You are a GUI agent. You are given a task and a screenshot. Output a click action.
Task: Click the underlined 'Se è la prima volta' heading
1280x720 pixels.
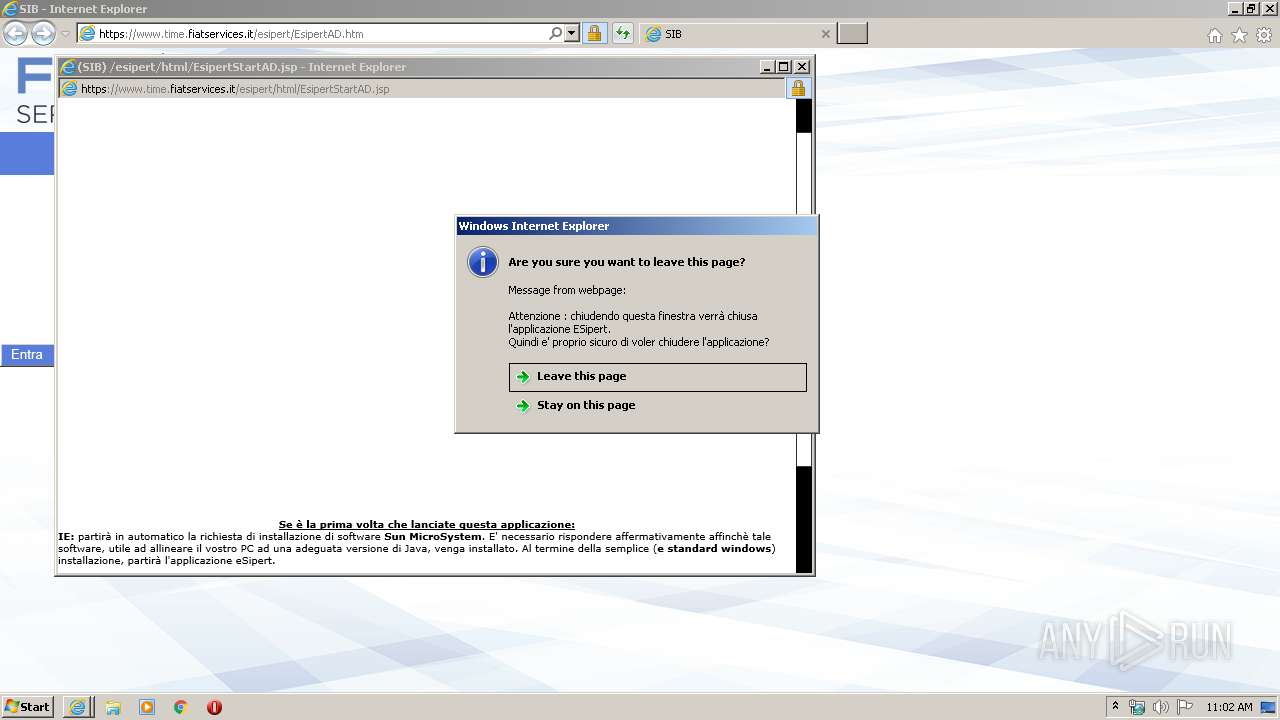(427, 525)
